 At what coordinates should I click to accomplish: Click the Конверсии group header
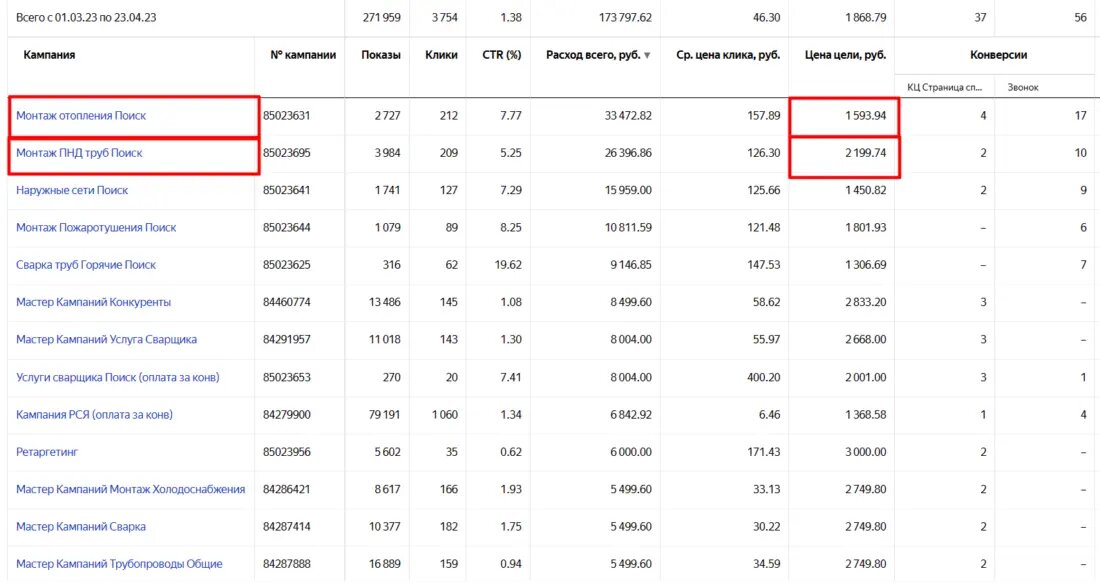pos(998,55)
